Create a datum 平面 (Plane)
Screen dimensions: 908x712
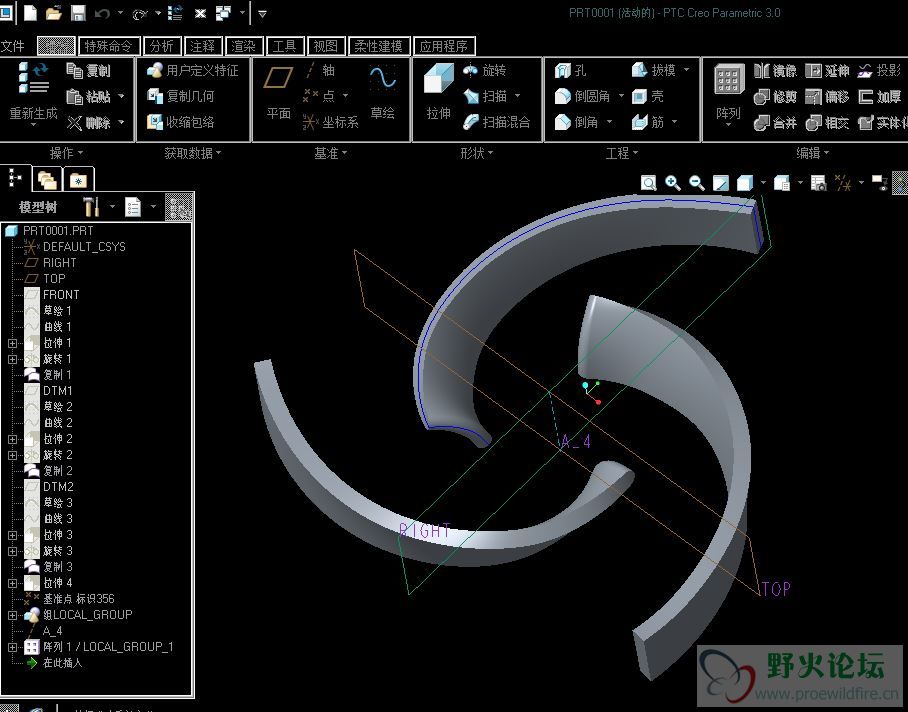click(x=279, y=91)
